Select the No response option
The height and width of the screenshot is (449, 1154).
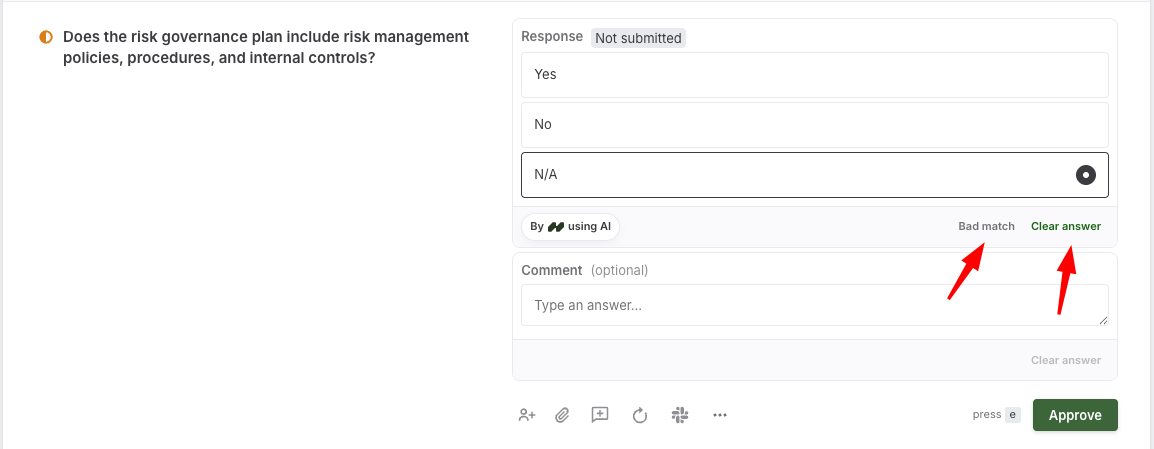point(815,124)
